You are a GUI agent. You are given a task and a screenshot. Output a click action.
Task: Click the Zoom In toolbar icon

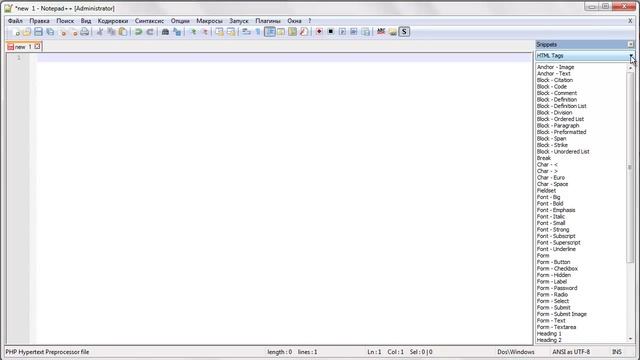pos(193,32)
